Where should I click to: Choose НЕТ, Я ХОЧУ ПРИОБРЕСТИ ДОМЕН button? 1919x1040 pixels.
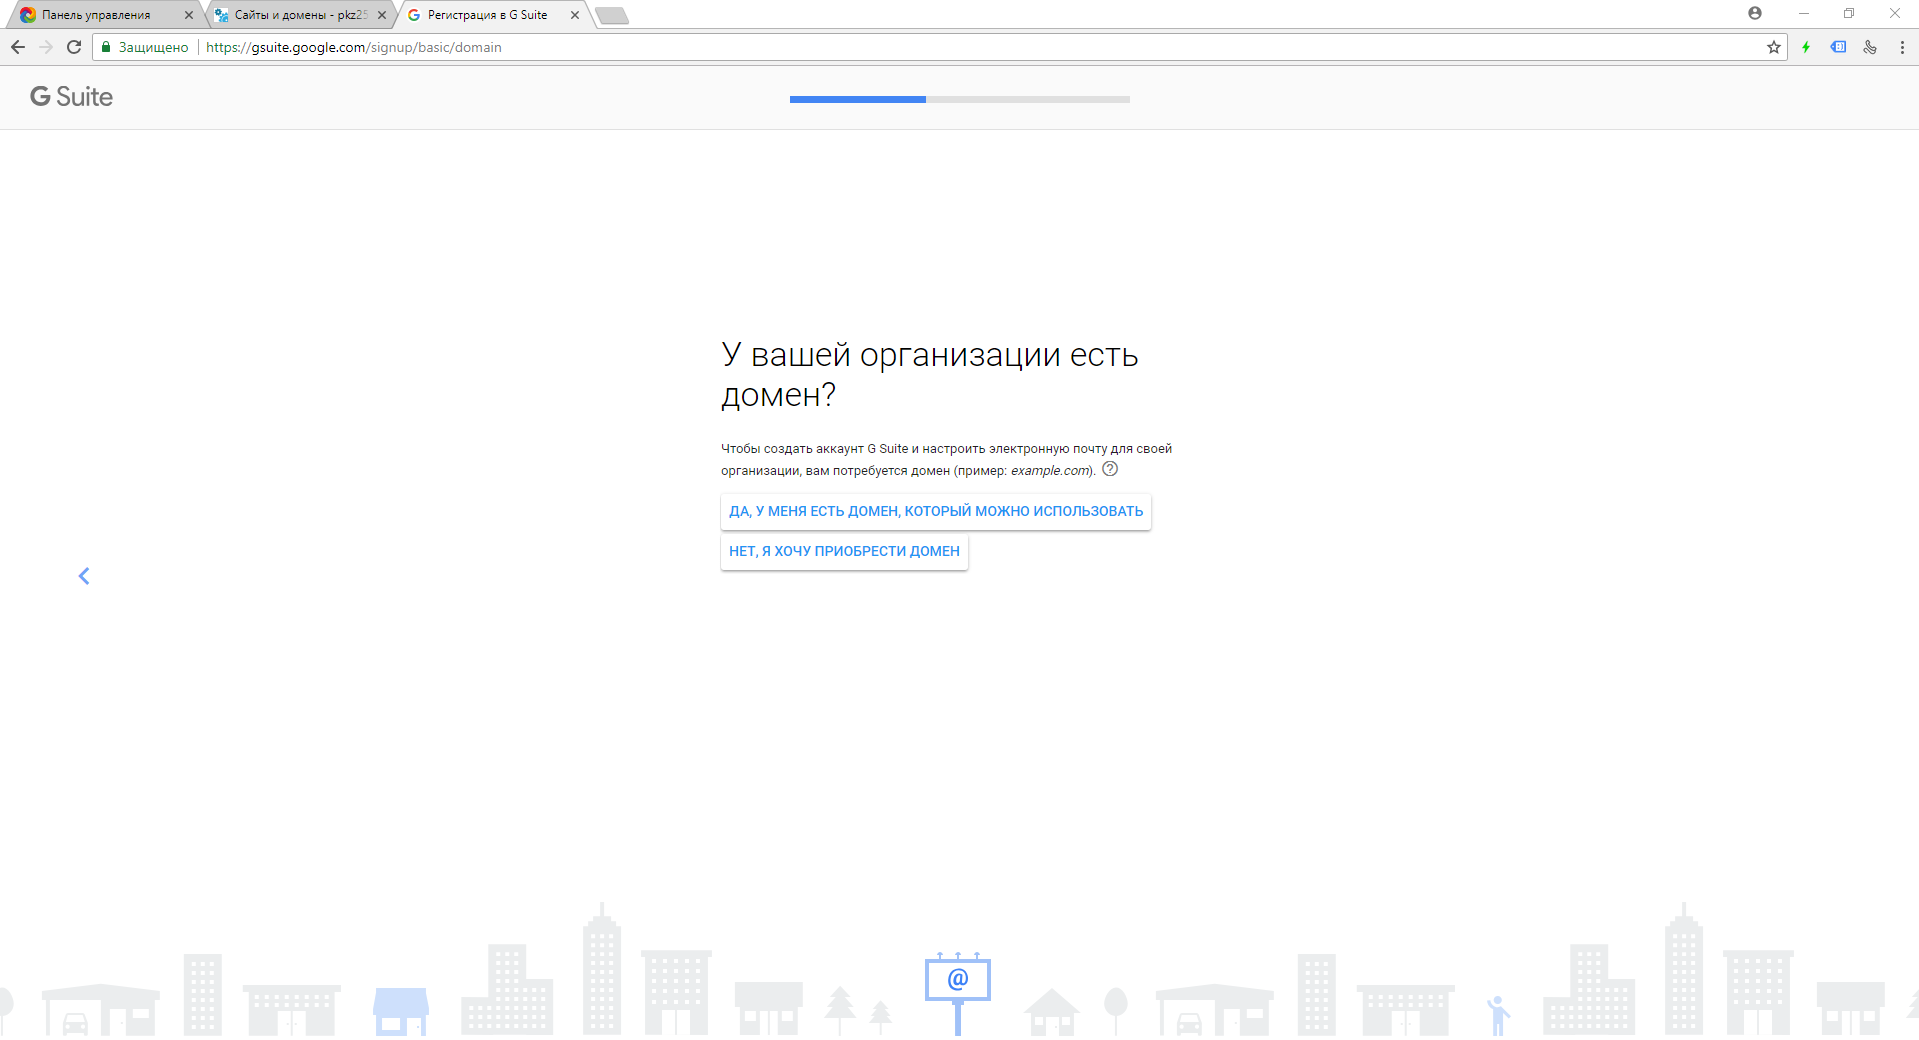pos(844,551)
